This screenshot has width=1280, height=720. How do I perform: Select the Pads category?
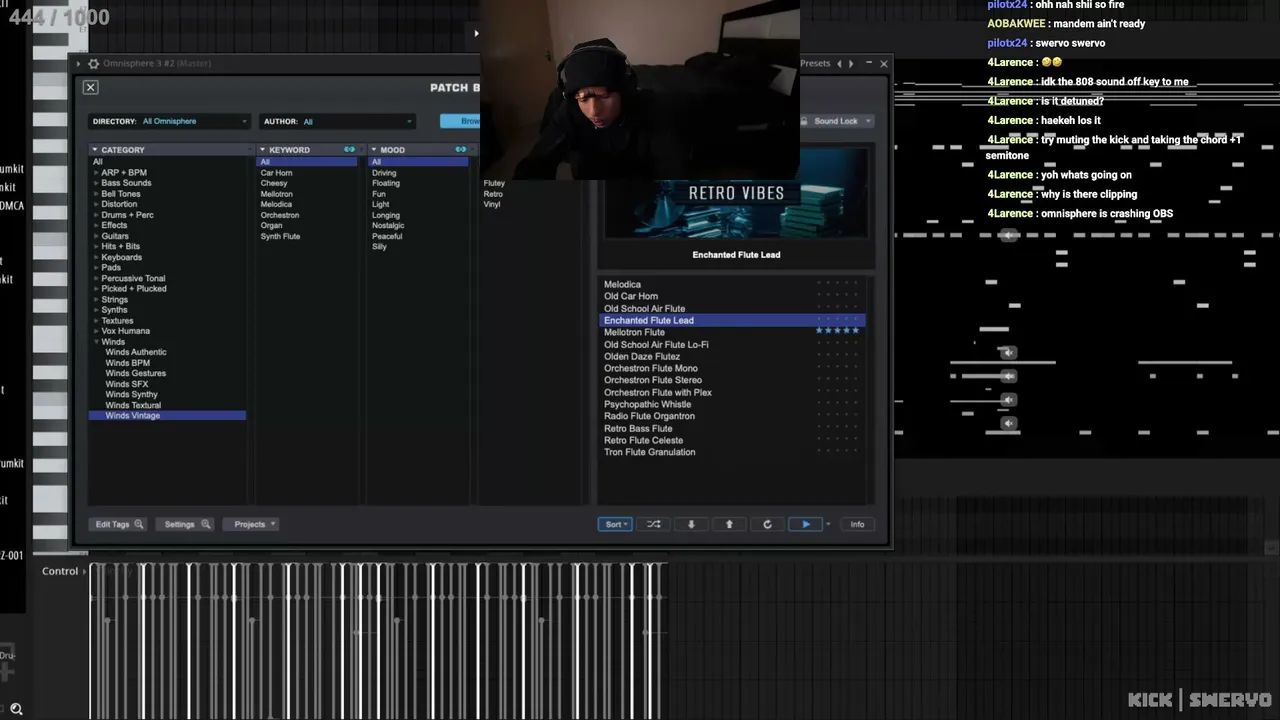point(111,268)
